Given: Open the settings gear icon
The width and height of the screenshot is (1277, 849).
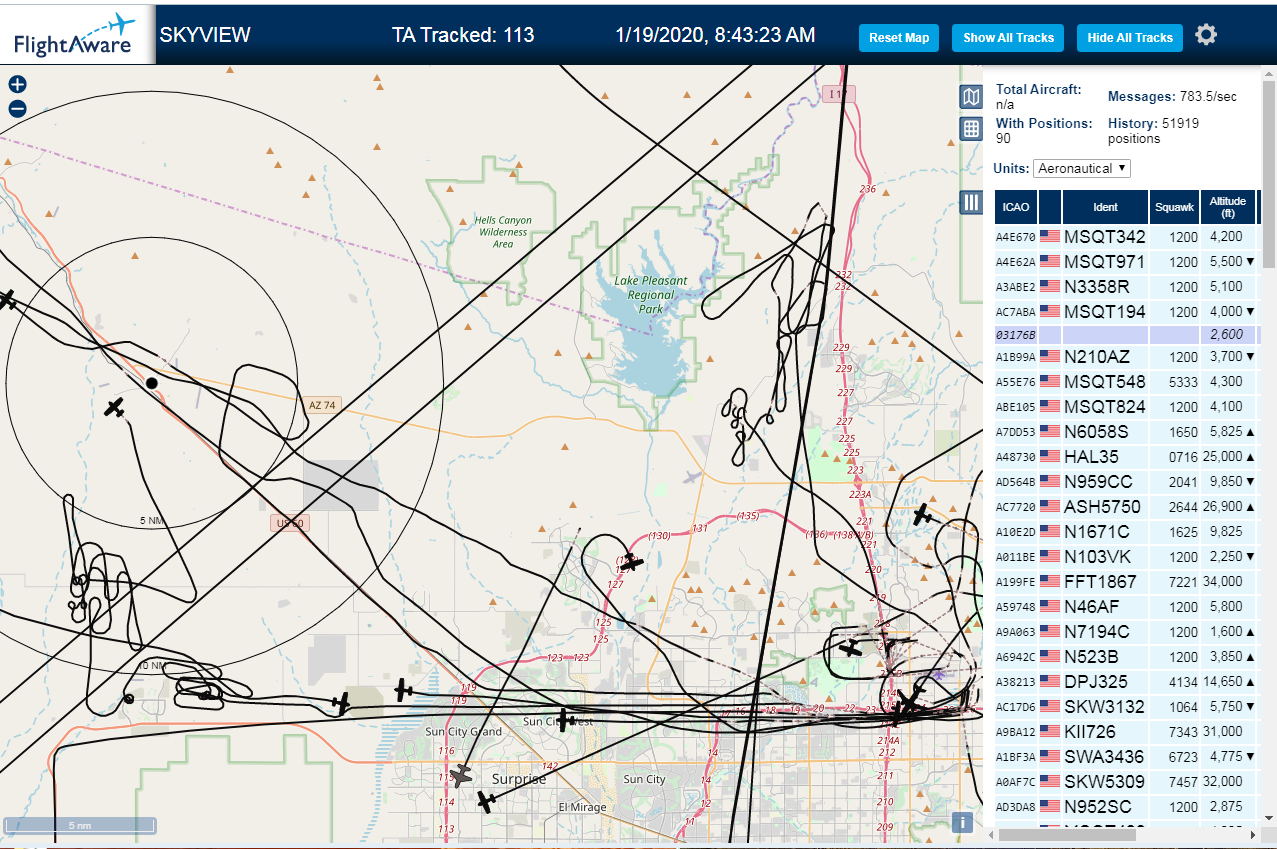Looking at the screenshot, I should point(1206,35).
